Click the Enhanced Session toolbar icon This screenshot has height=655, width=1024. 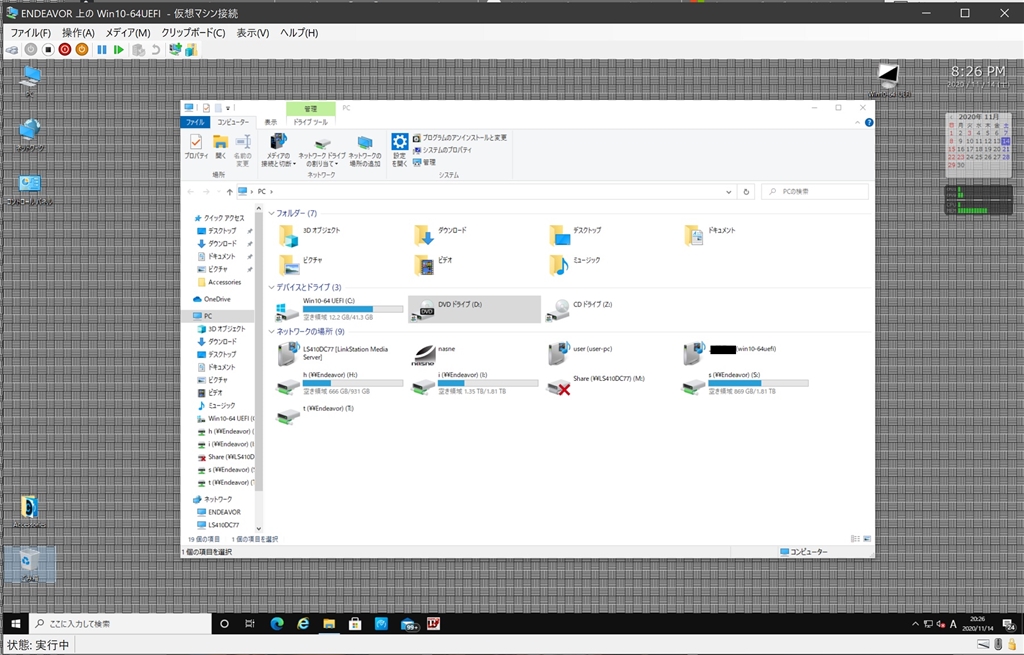point(175,50)
